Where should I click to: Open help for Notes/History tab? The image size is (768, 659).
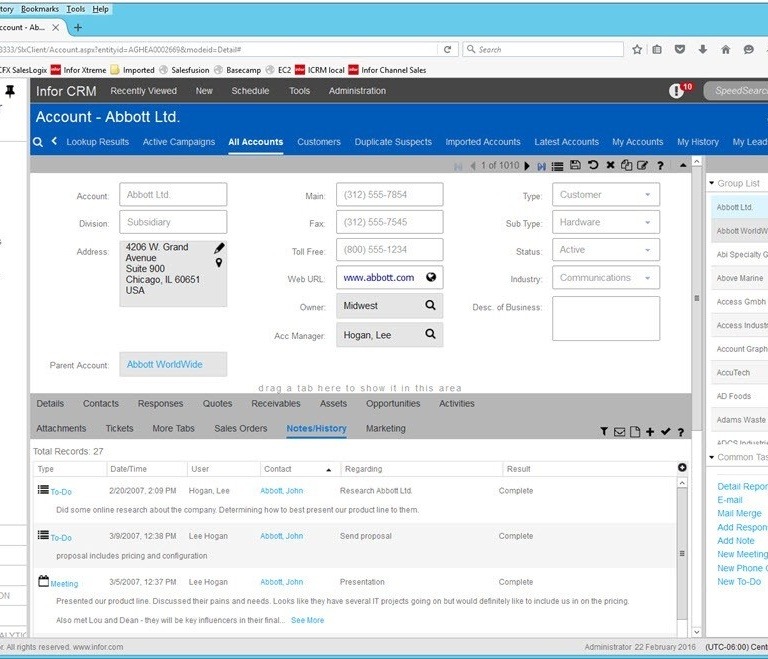coord(681,432)
